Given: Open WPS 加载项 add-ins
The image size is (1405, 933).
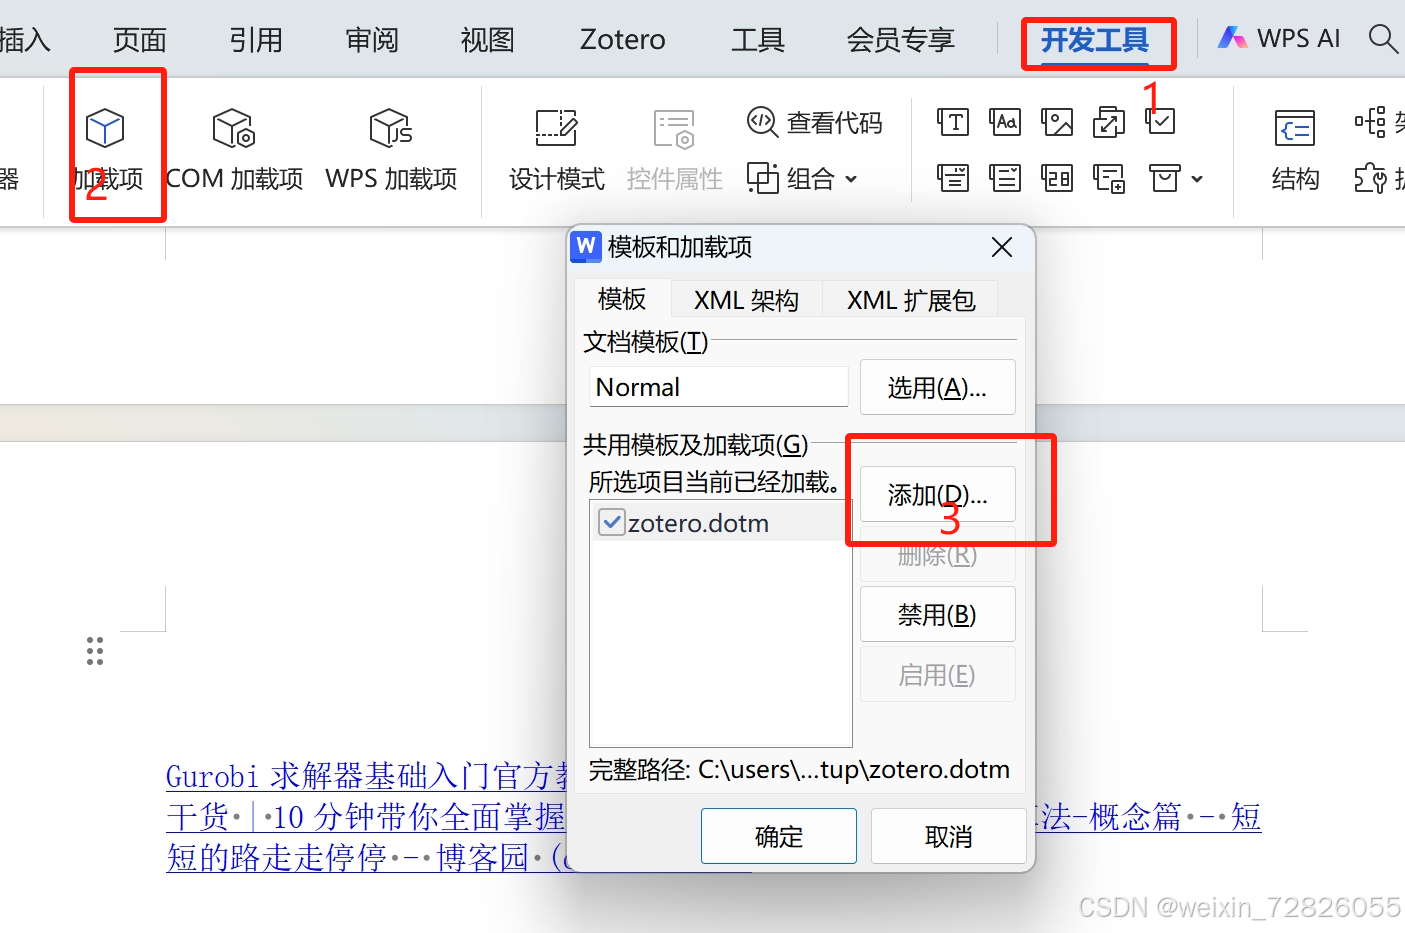Looking at the screenshot, I should click(x=391, y=150).
